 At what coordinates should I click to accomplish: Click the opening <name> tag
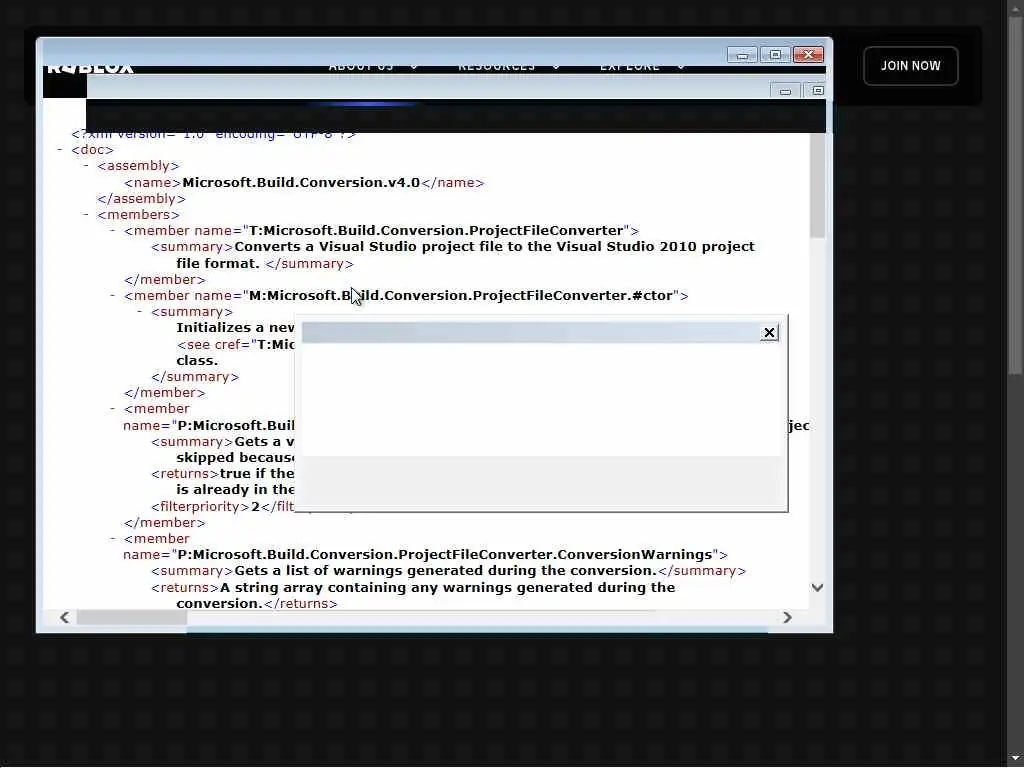pyautogui.click(x=152, y=183)
